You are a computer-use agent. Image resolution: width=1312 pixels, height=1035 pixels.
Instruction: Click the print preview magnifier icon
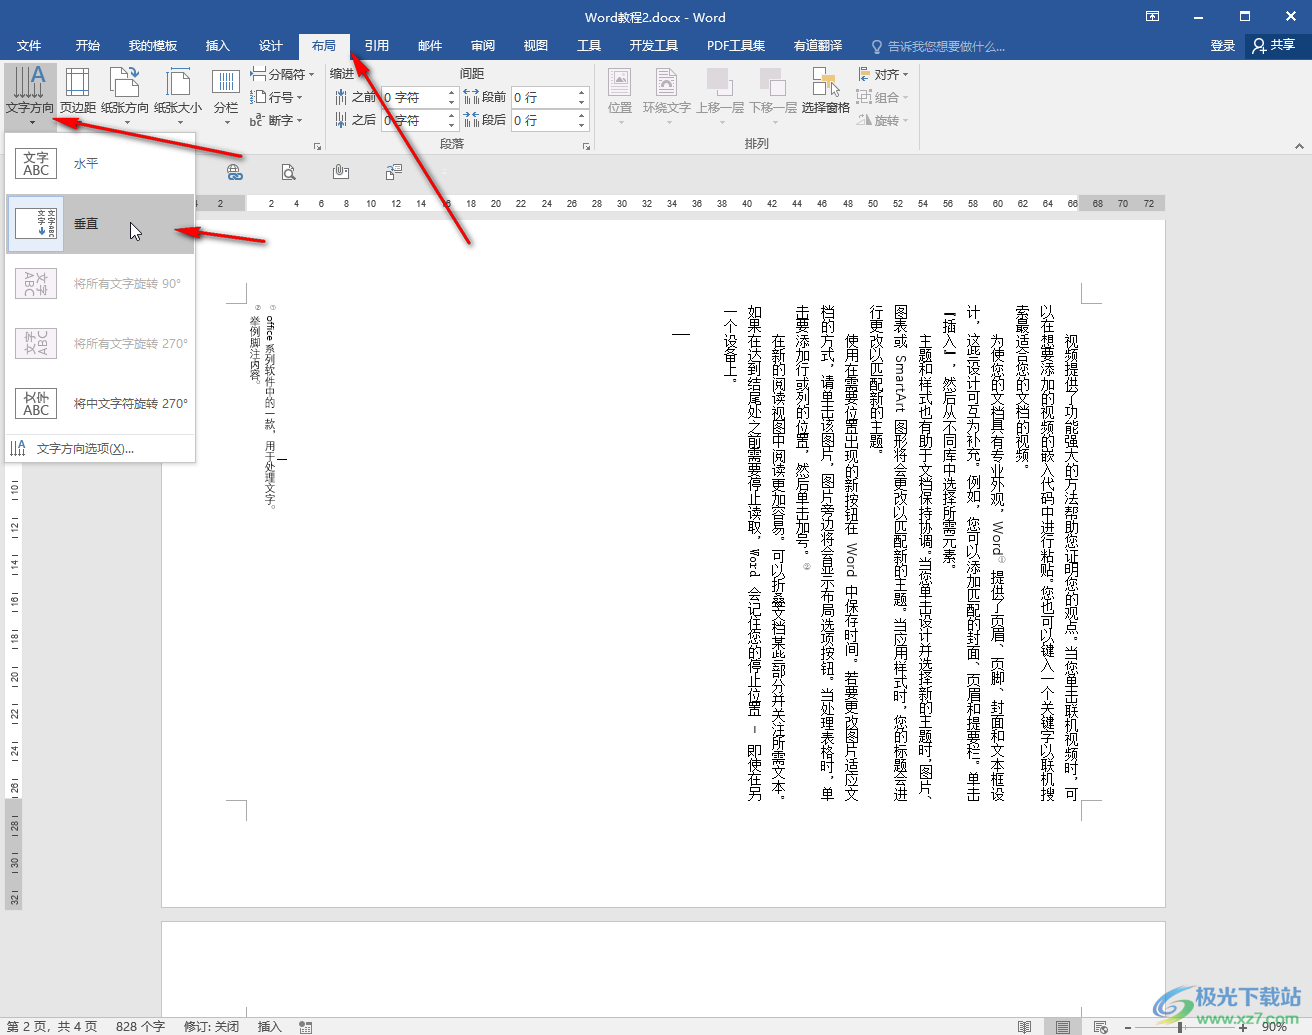point(288,172)
